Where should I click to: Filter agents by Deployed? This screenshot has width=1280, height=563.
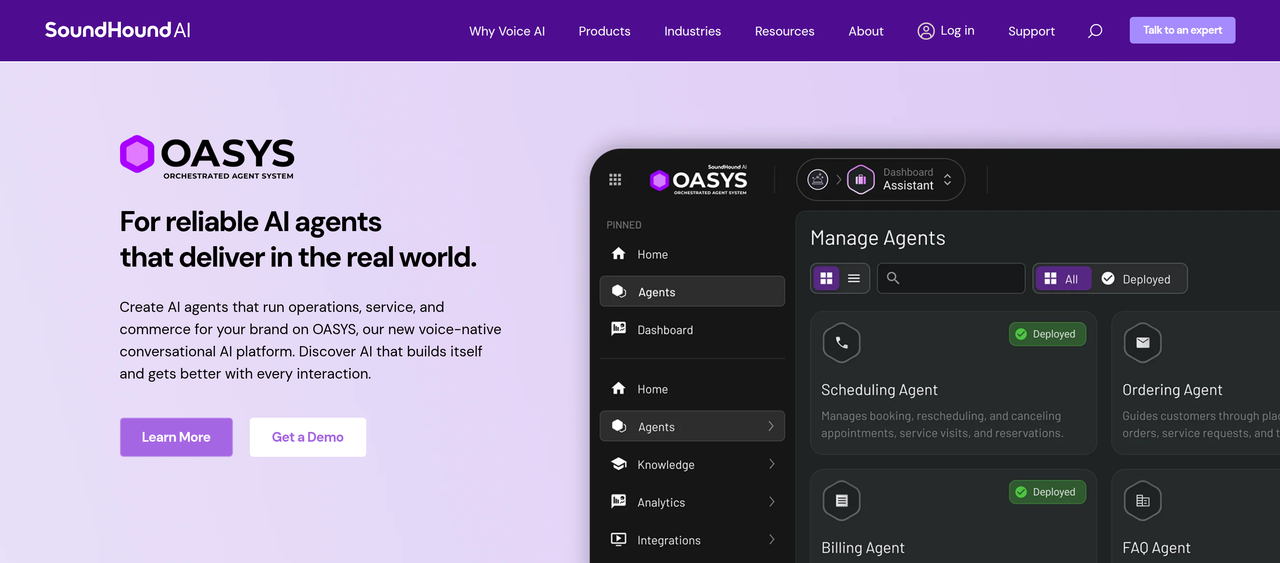pos(1137,279)
